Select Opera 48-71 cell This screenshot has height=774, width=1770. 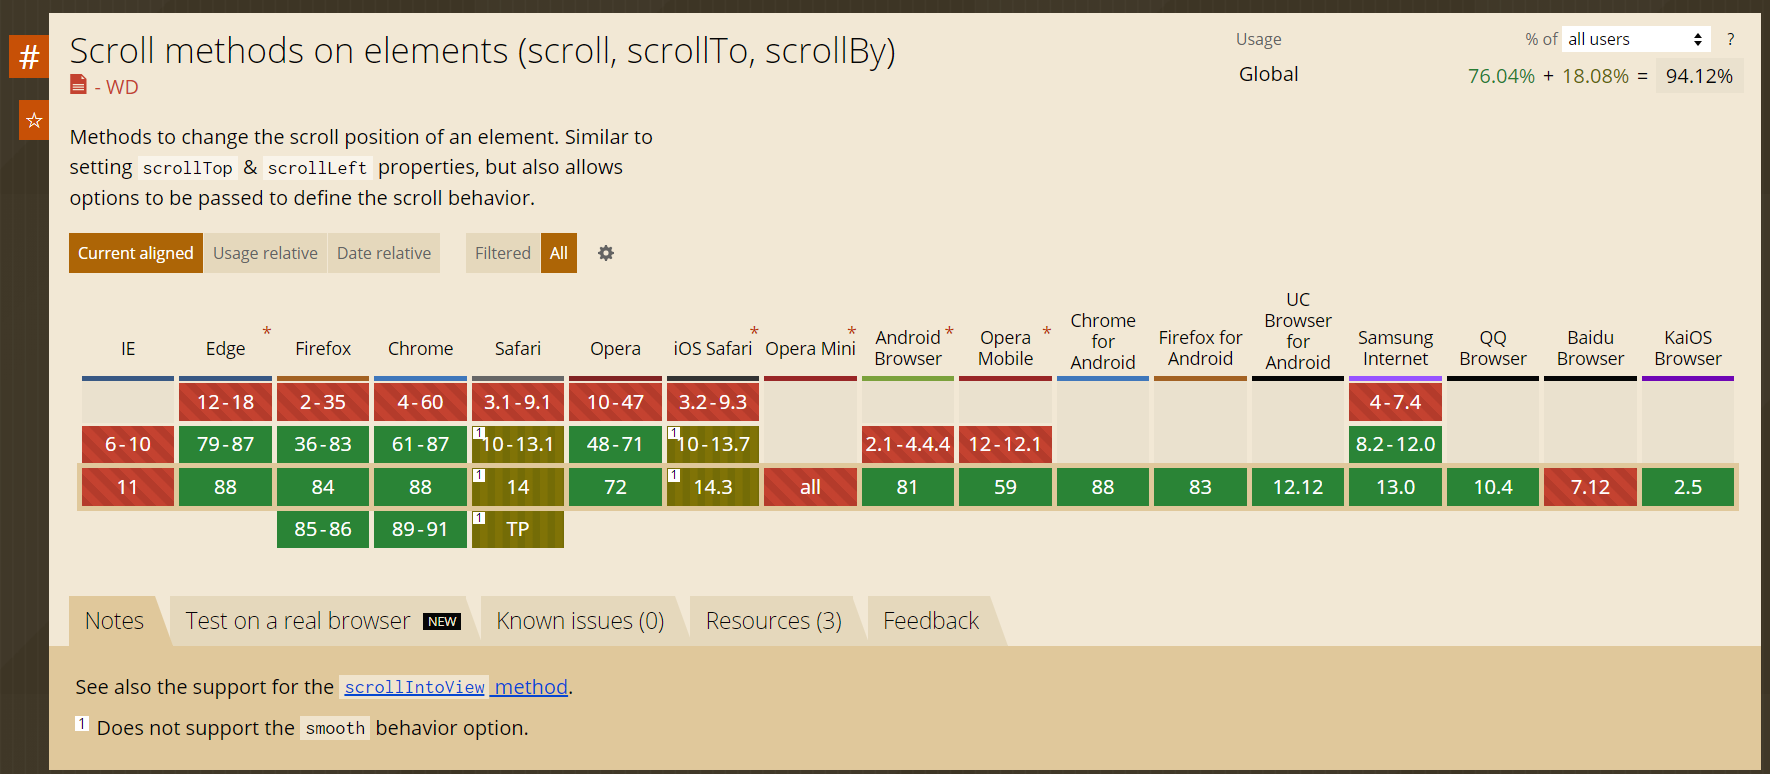click(x=615, y=444)
